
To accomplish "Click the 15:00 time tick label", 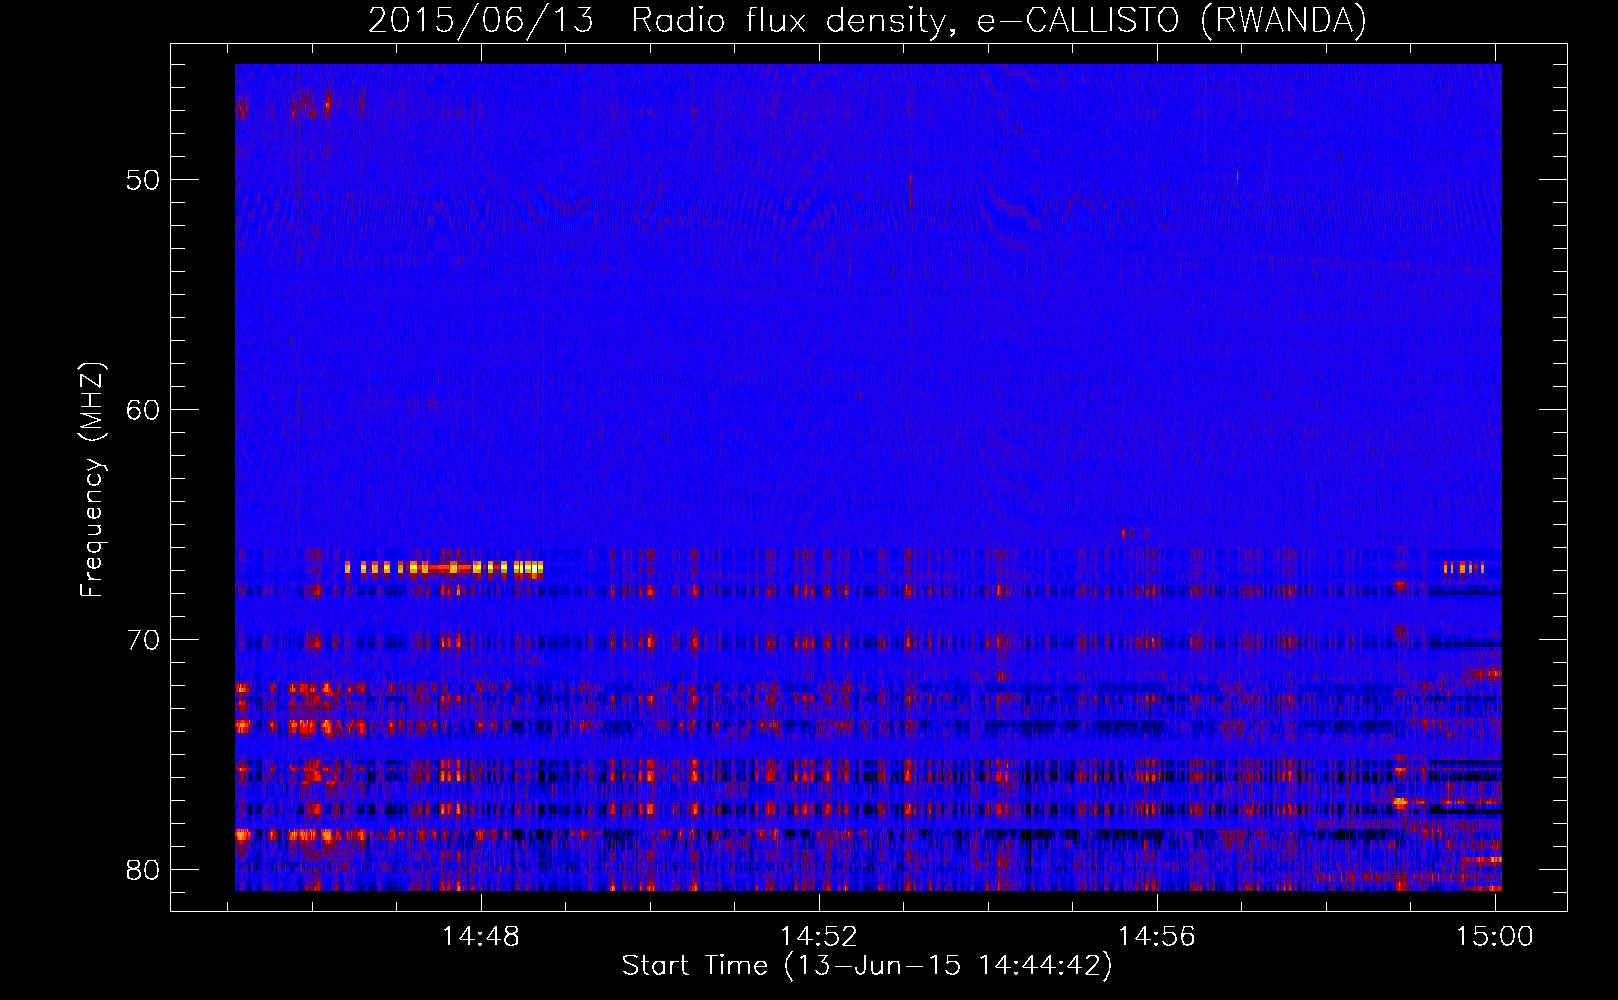I will click(x=1494, y=936).
